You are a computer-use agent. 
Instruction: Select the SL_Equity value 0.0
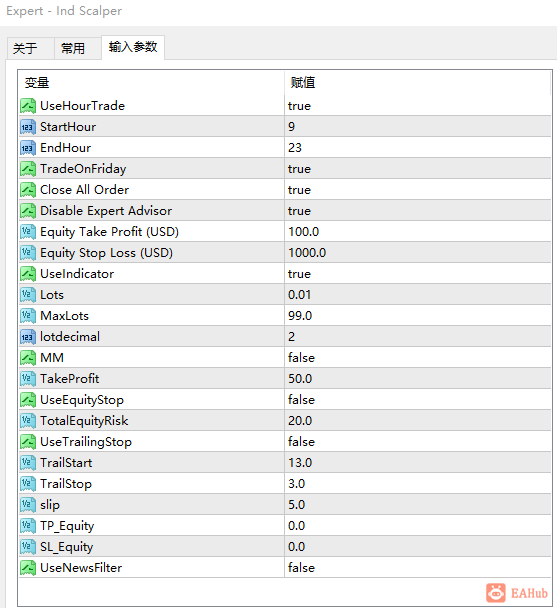point(296,547)
